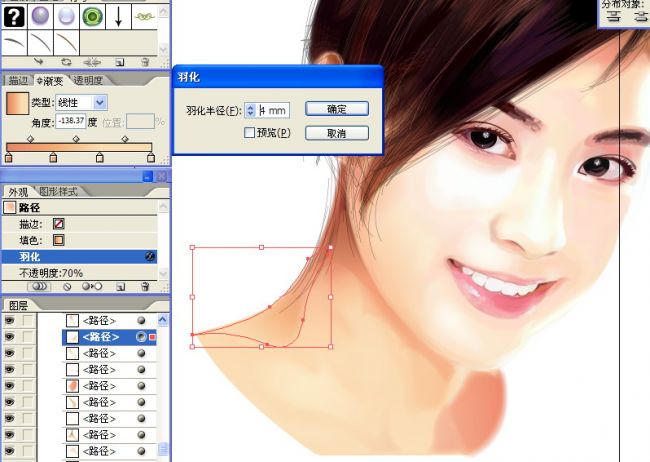Click the 羽化 effect icon in Appearance row
The width and height of the screenshot is (650, 462).
[x=150, y=257]
